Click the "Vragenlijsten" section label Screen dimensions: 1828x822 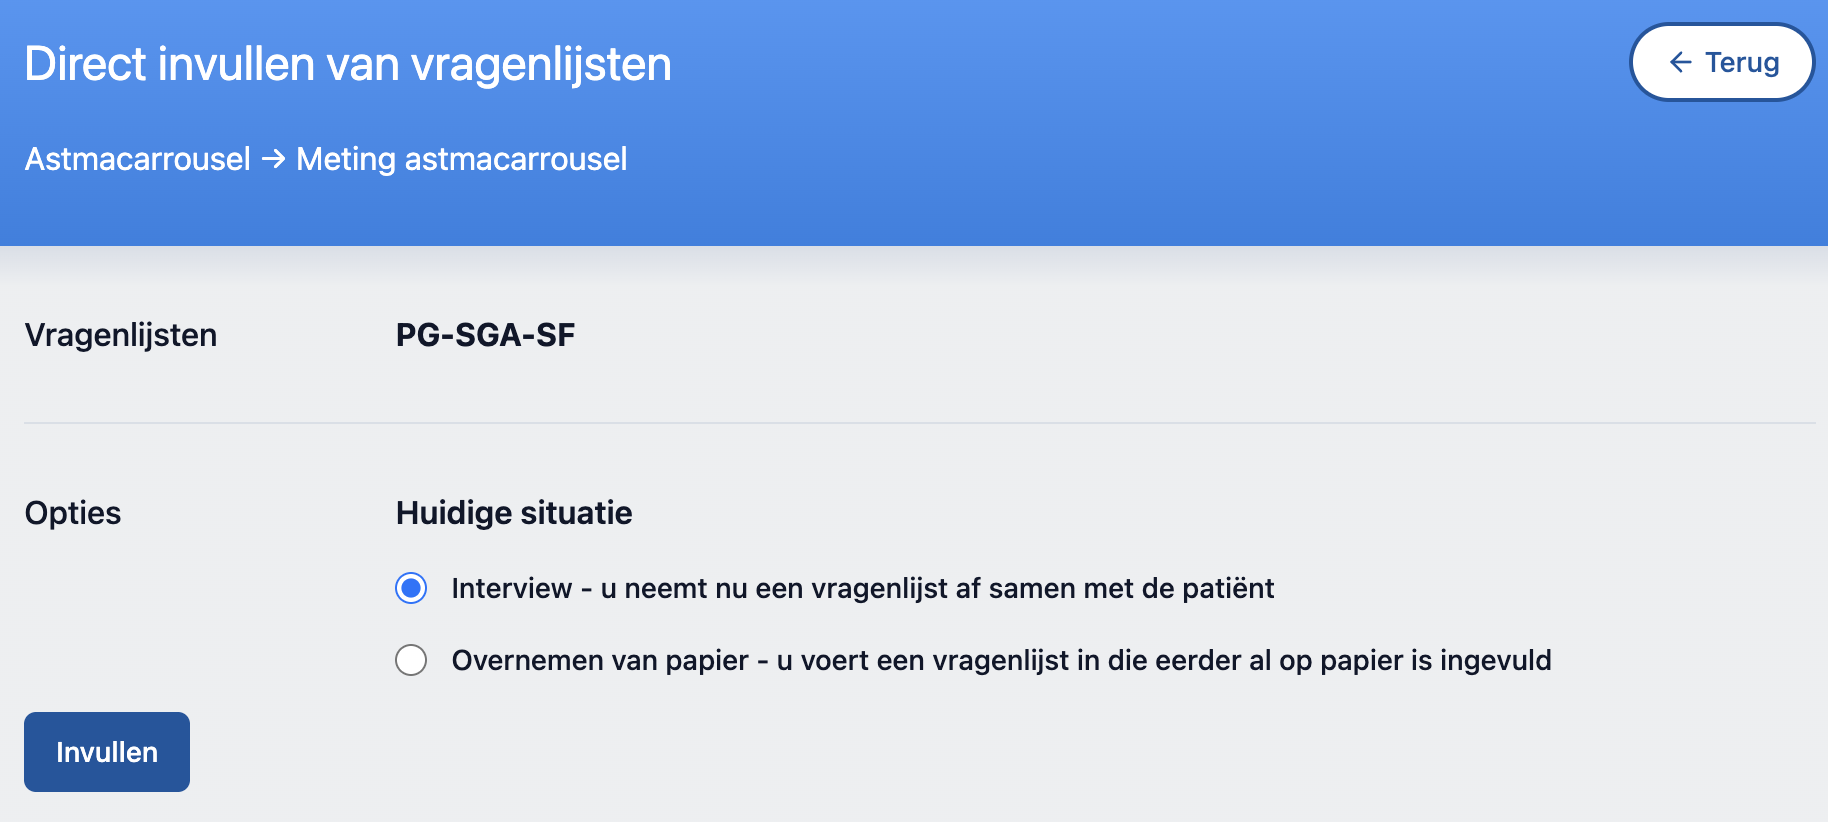121,335
